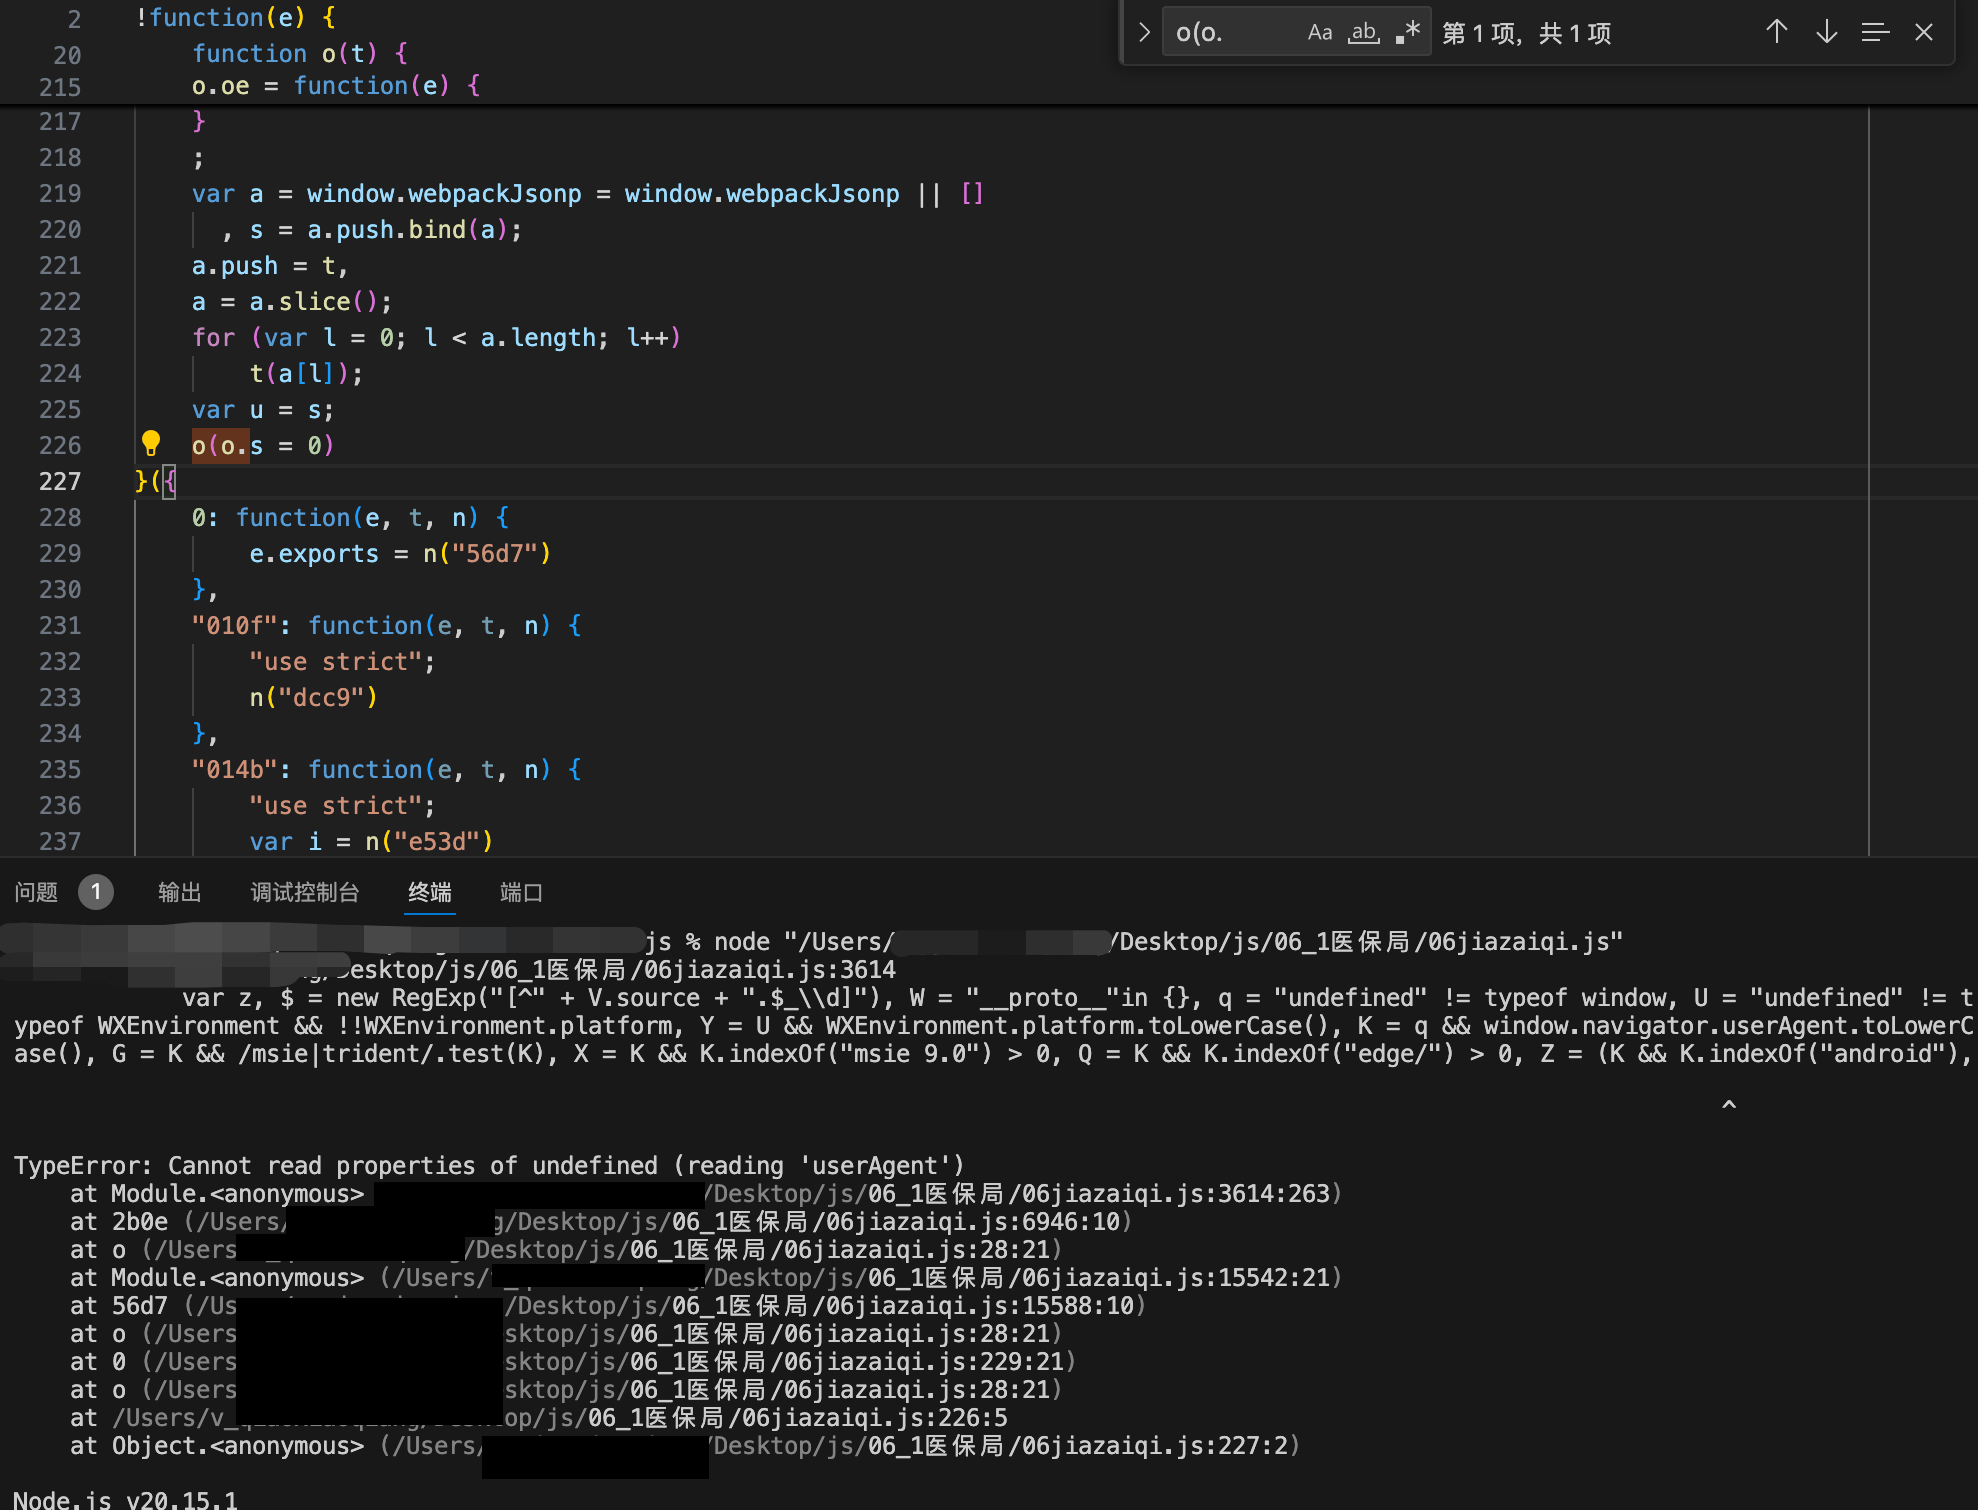Click line number 227 in gutter

[x=60, y=482]
